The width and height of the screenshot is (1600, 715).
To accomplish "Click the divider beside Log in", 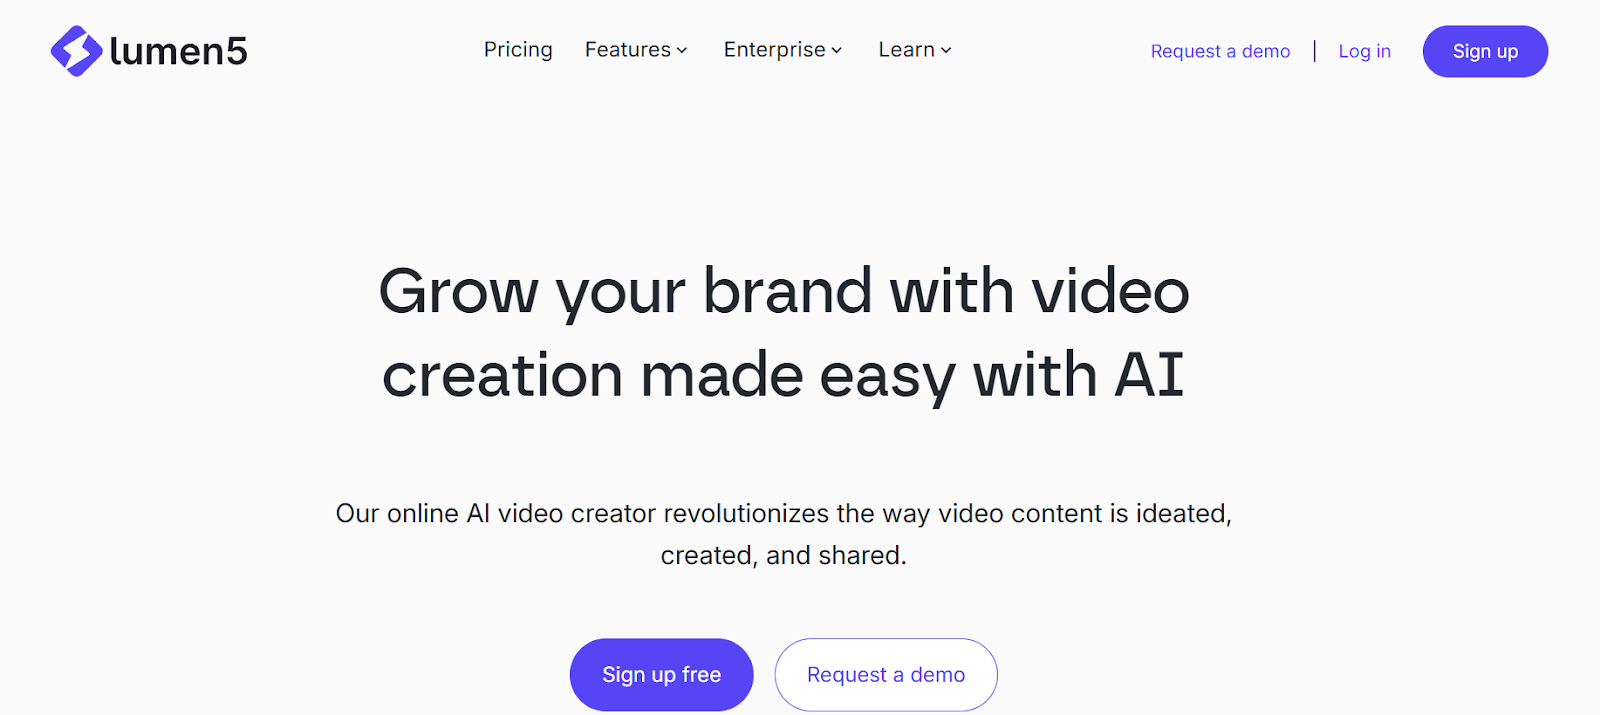I will pyautogui.click(x=1314, y=51).
